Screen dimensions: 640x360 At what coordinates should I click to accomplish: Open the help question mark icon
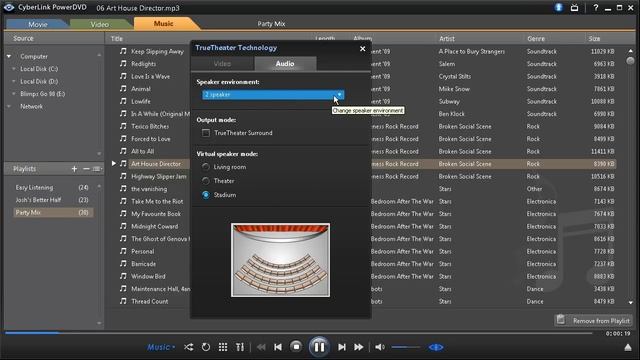[596, 8]
